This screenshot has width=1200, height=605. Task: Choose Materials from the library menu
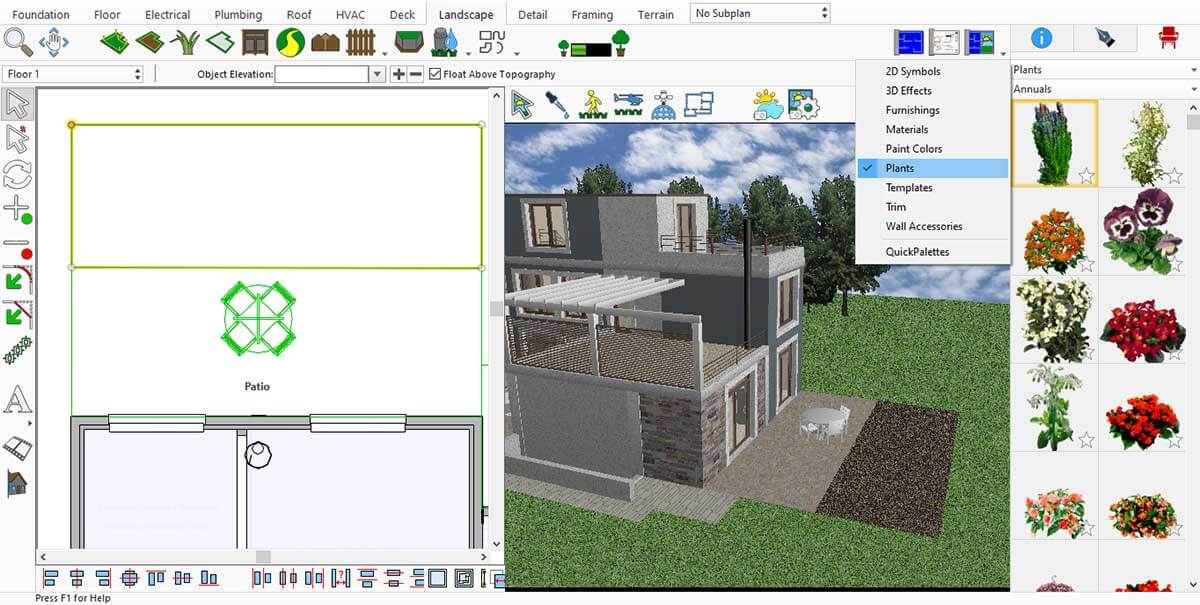point(906,130)
